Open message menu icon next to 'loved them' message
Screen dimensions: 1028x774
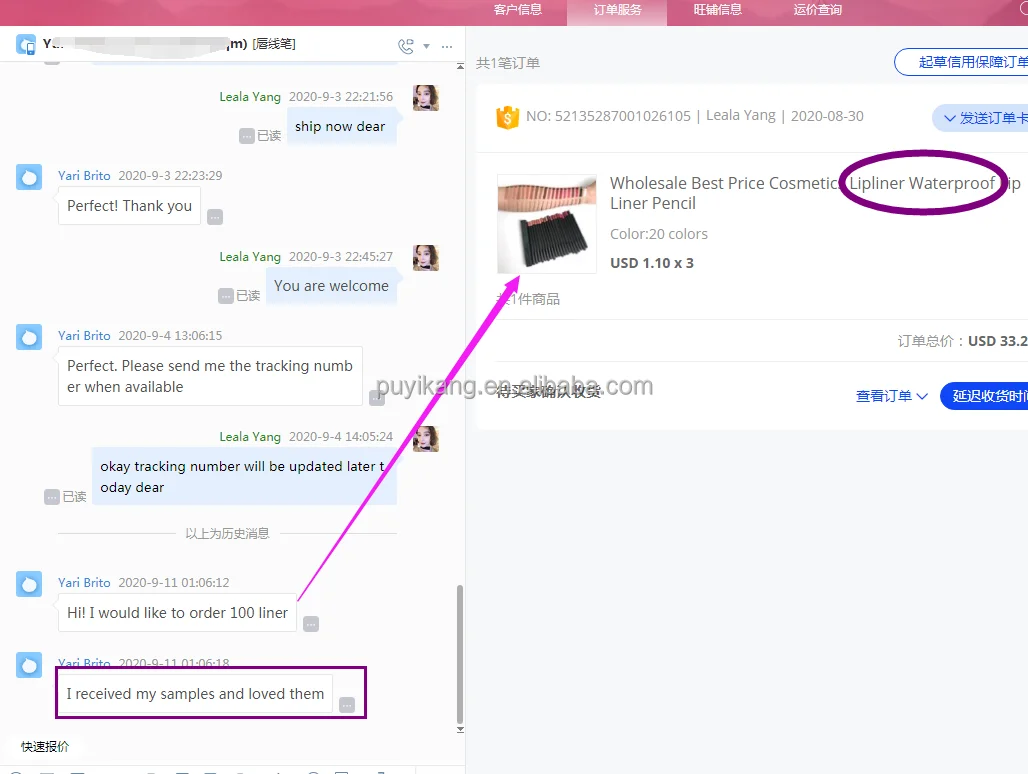(x=347, y=705)
